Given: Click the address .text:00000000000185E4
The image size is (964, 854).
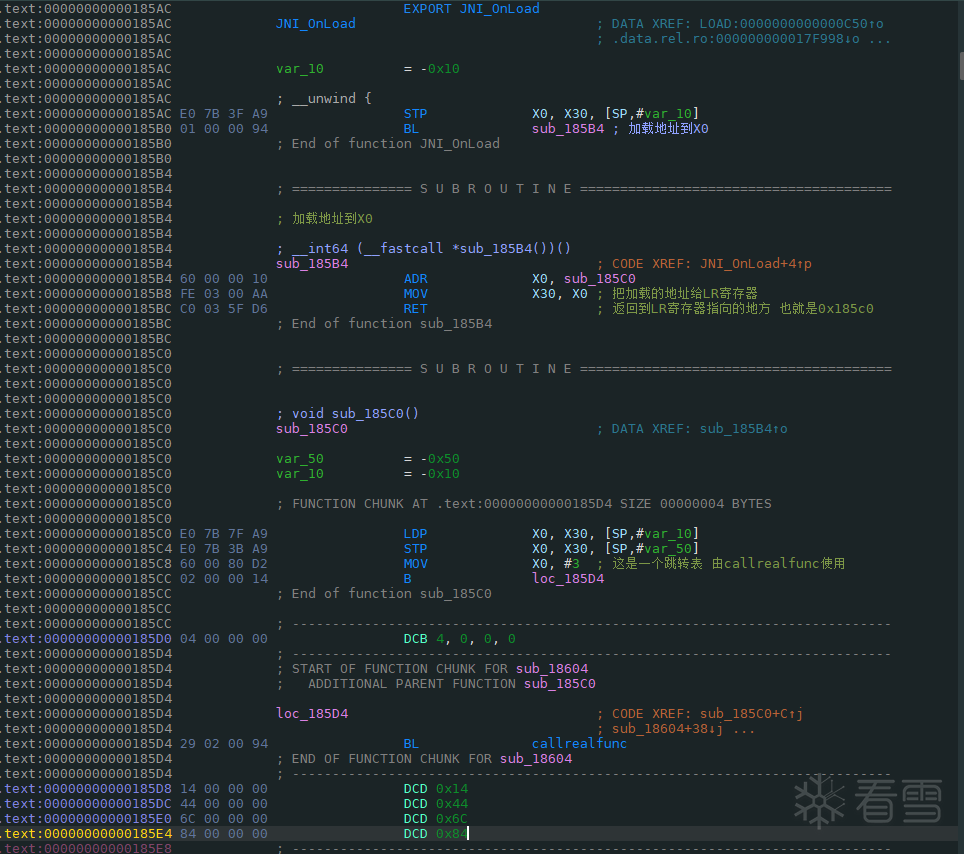Looking at the screenshot, I should click(x=86, y=834).
